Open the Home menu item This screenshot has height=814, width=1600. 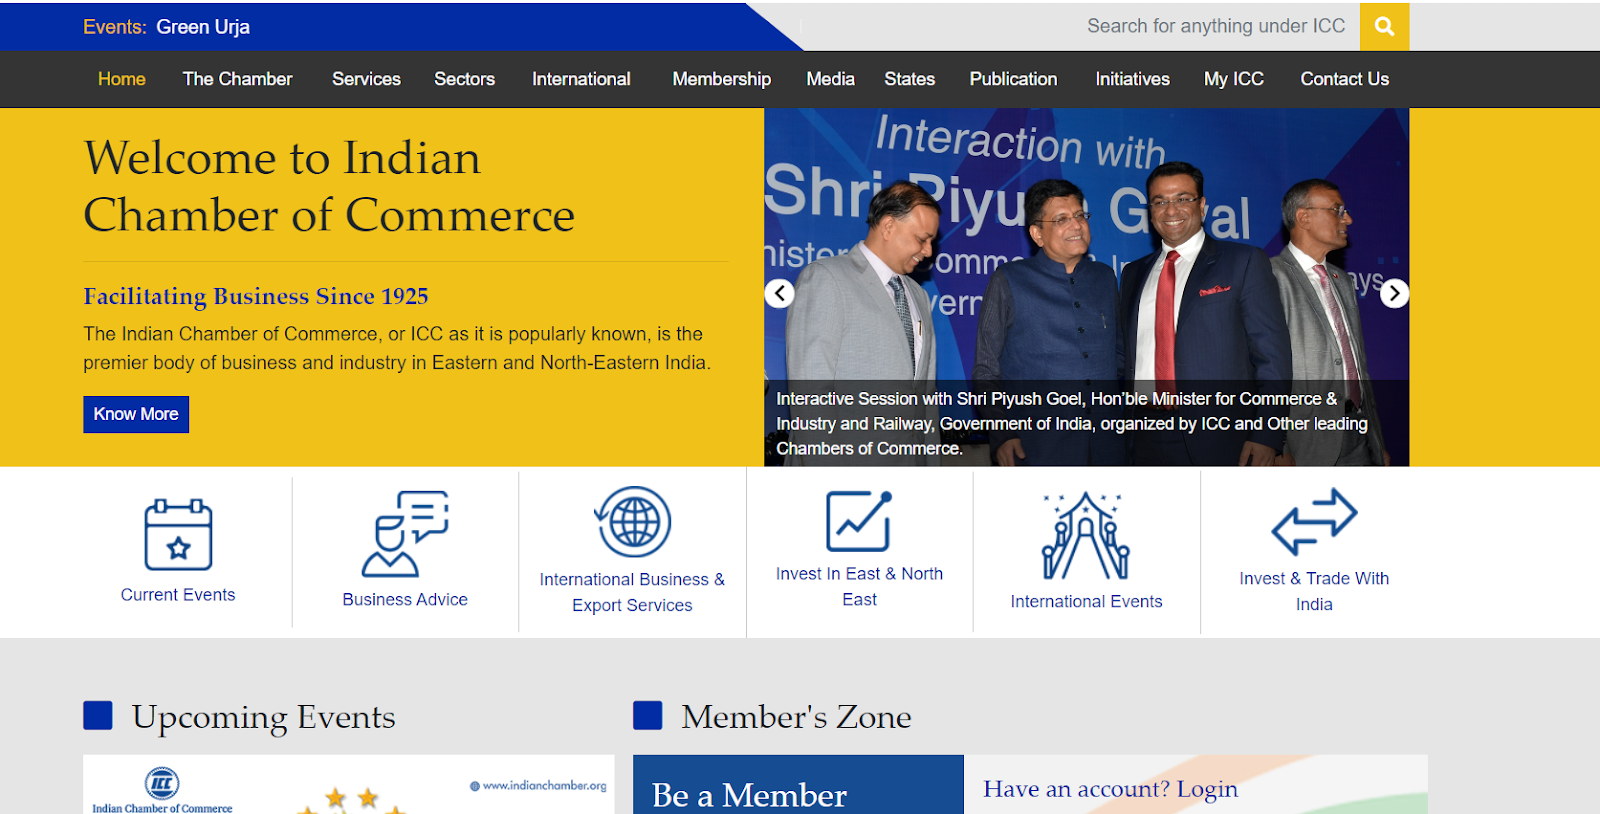click(122, 79)
